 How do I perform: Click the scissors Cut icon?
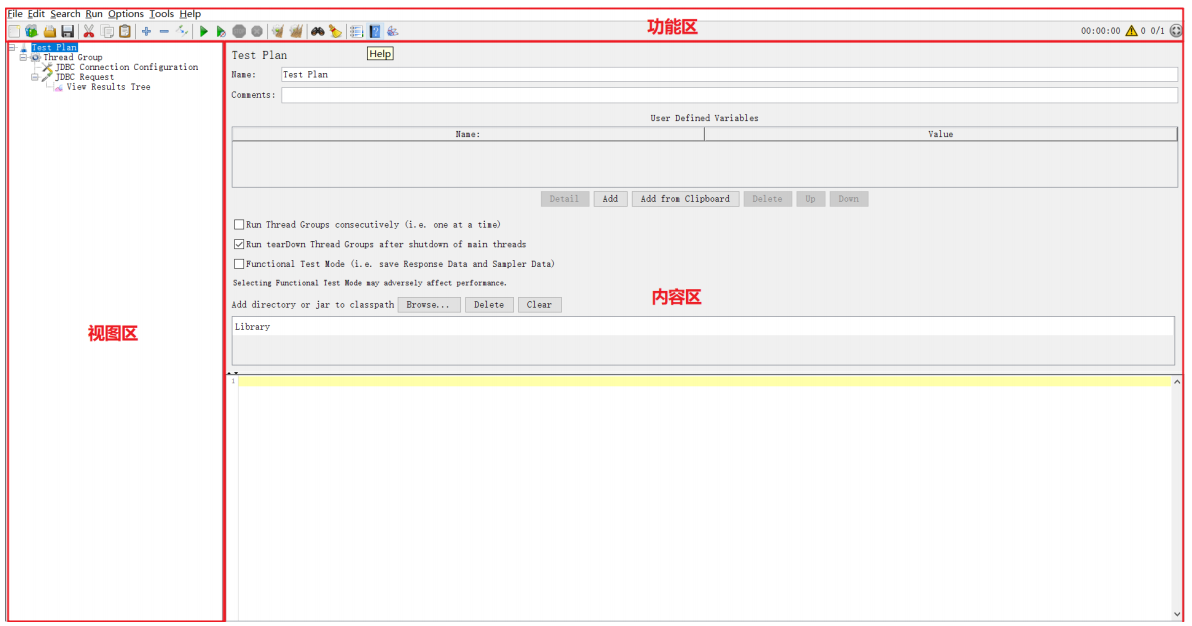(89, 31)
